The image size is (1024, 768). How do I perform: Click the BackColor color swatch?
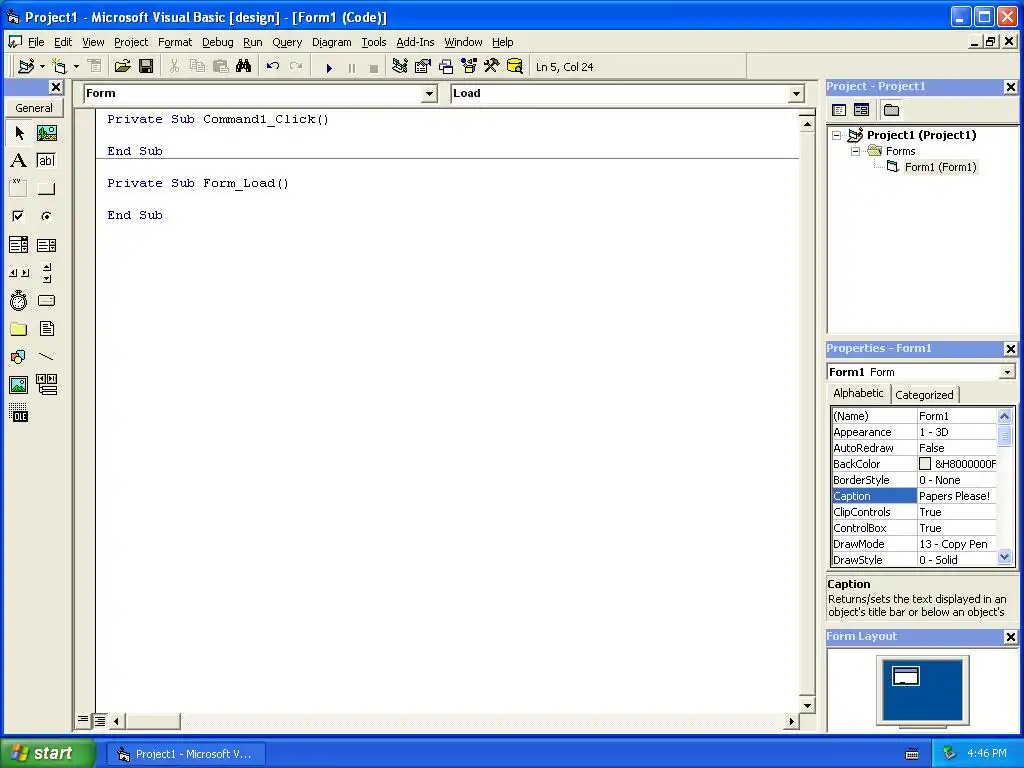coord(925,464)
